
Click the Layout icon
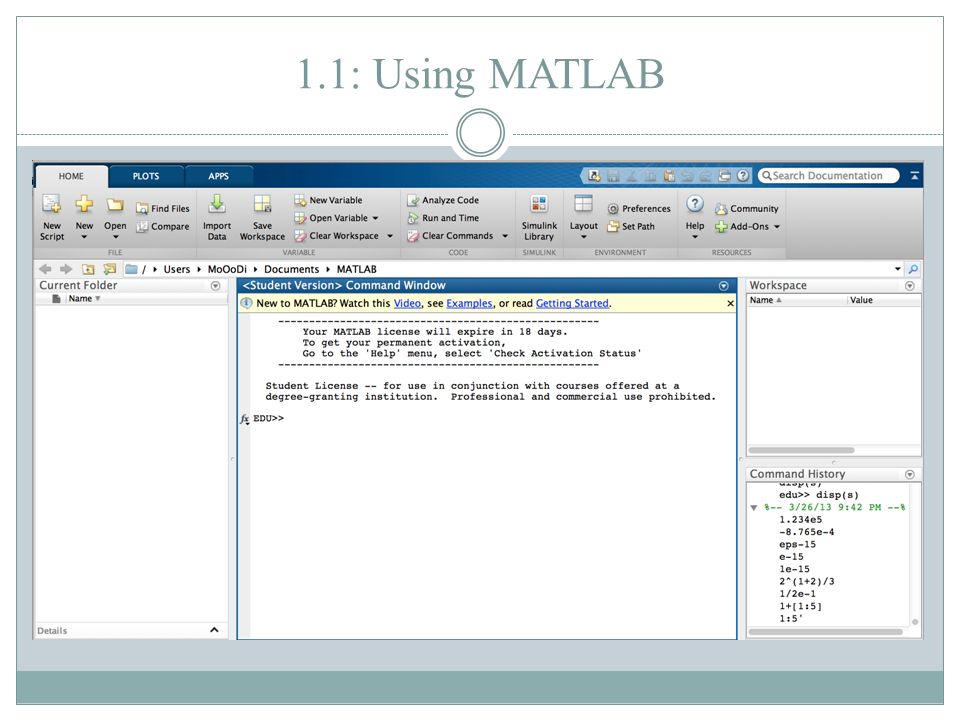click(x=583, y=204)
